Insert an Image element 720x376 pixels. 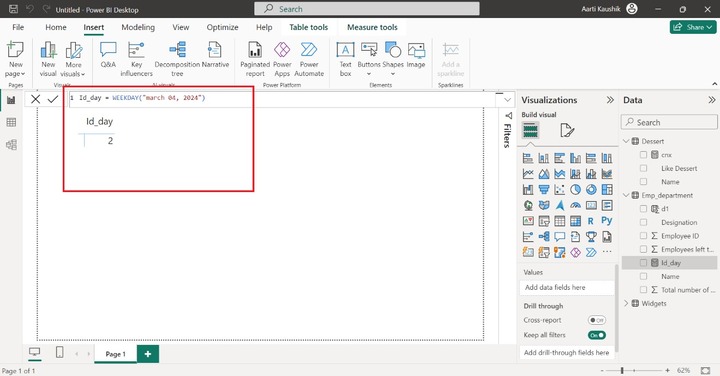[x=416, y=56]
